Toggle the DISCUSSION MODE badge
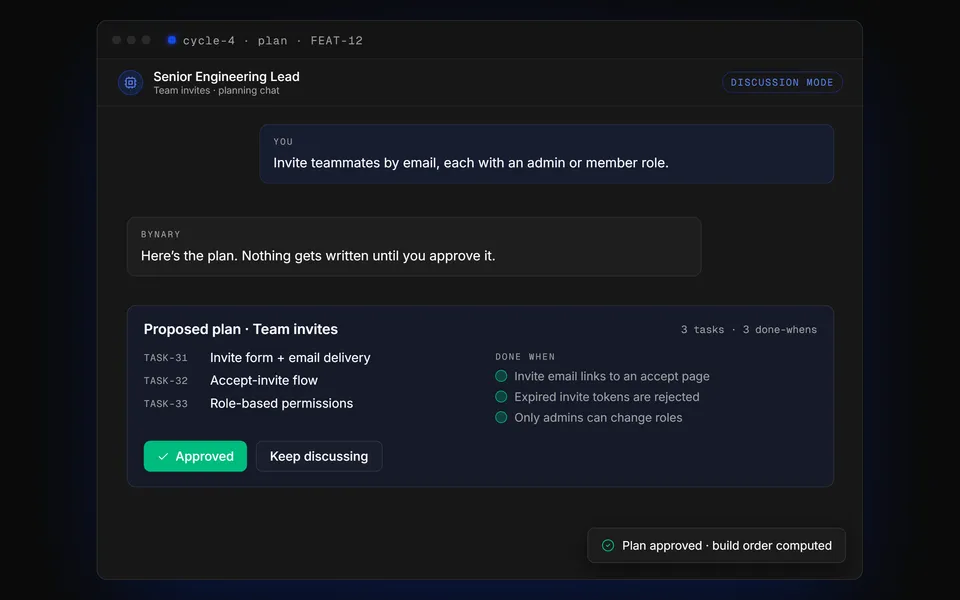This screenshot has height=600, width=960. tap(782, 83)
